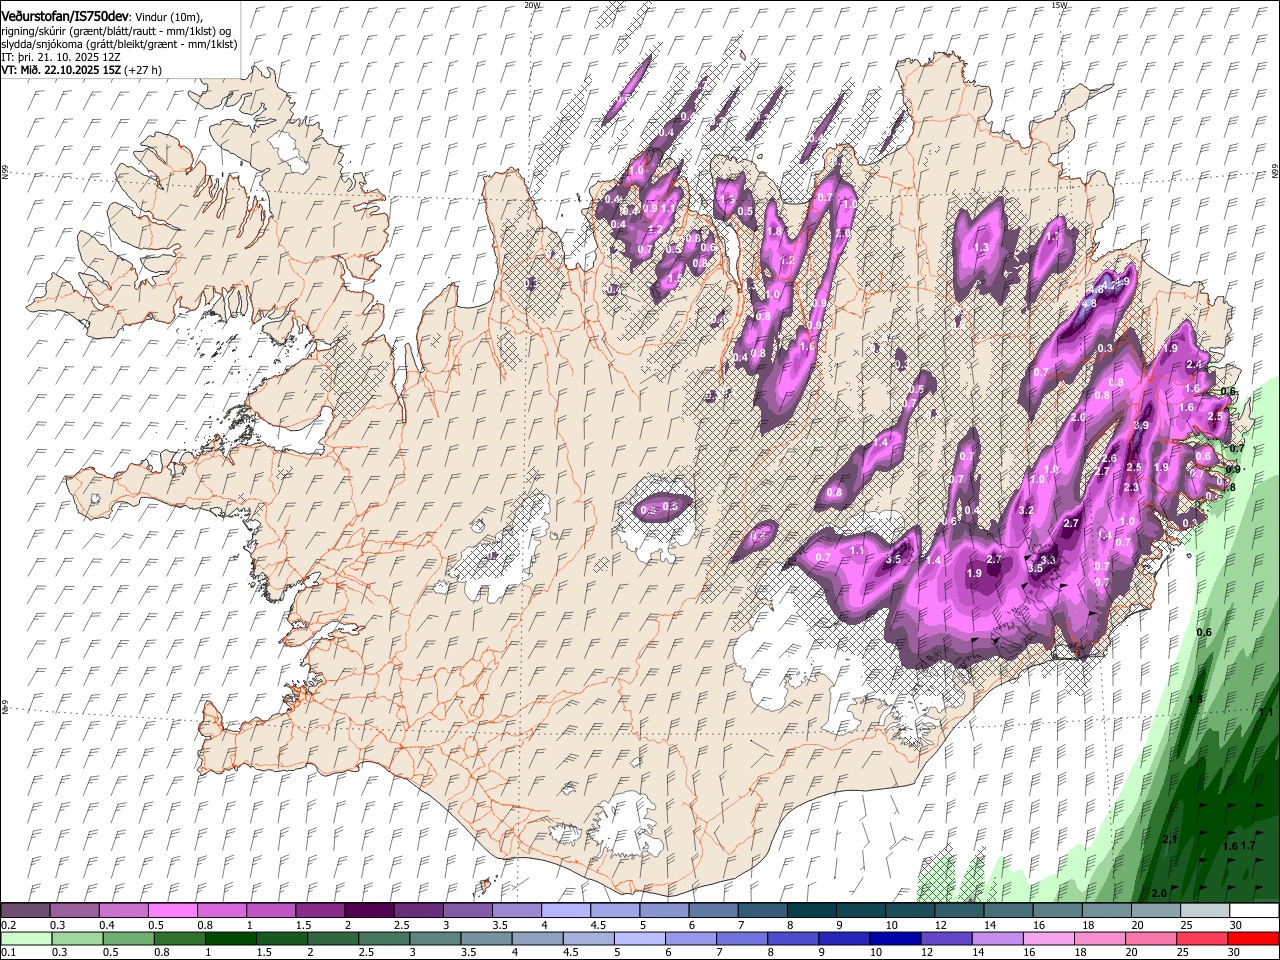Click the white swatch ending the upper legend row
Screen dimensions: 1280x960
[1253, 911]
